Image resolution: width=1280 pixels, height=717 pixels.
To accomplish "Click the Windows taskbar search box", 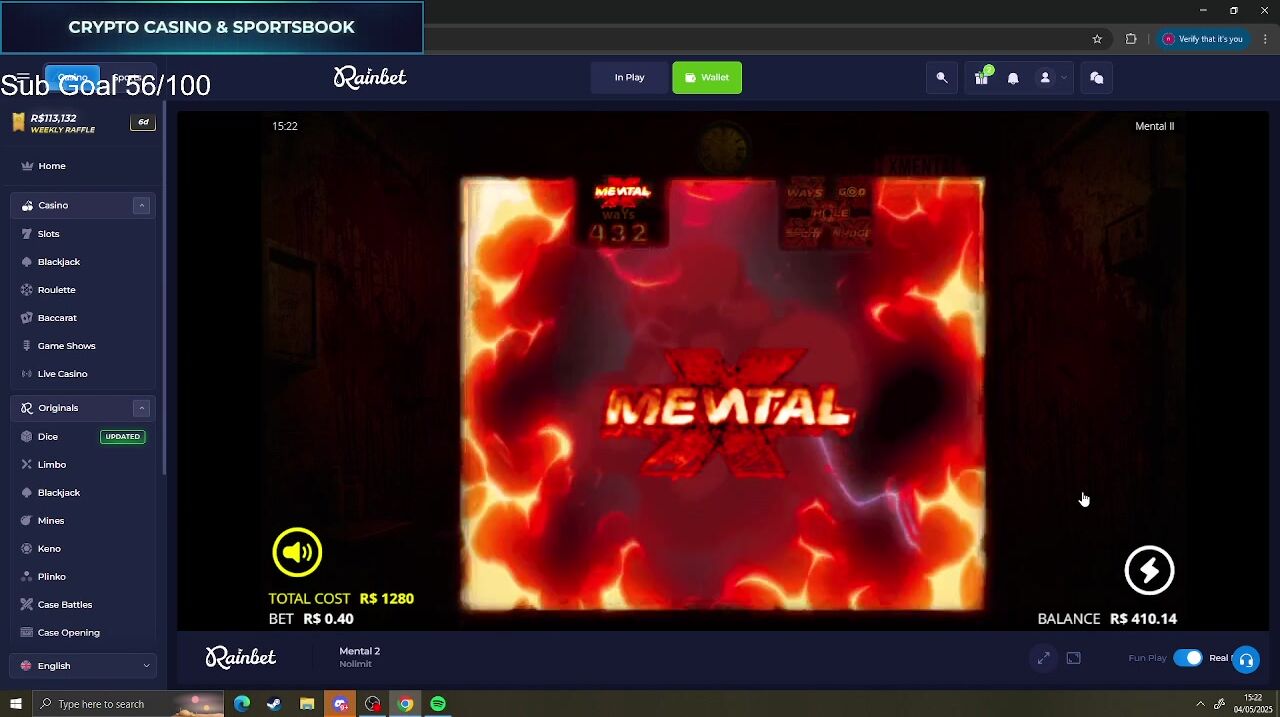I will [127, 704].
